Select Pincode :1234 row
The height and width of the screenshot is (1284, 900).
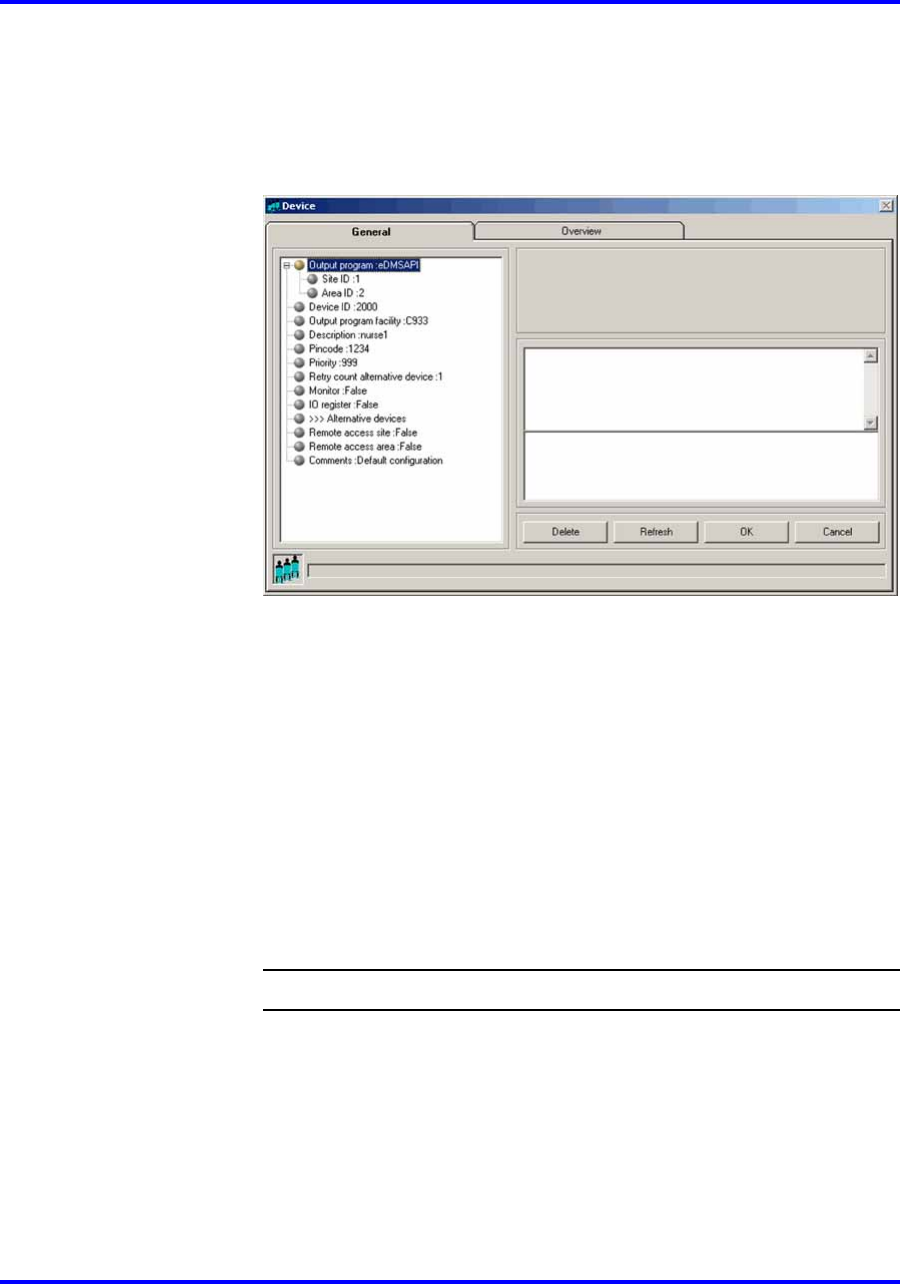click(x=340, y=349)
